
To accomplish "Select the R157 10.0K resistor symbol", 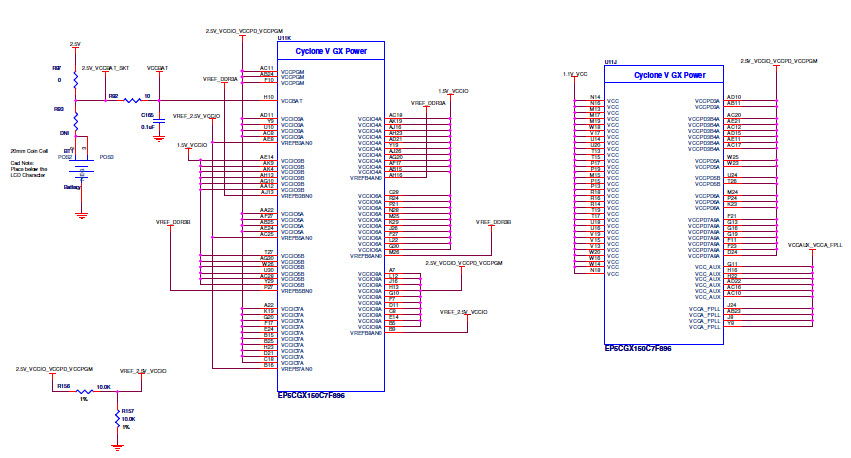I will pyautogui.click(x=115, y=417).
